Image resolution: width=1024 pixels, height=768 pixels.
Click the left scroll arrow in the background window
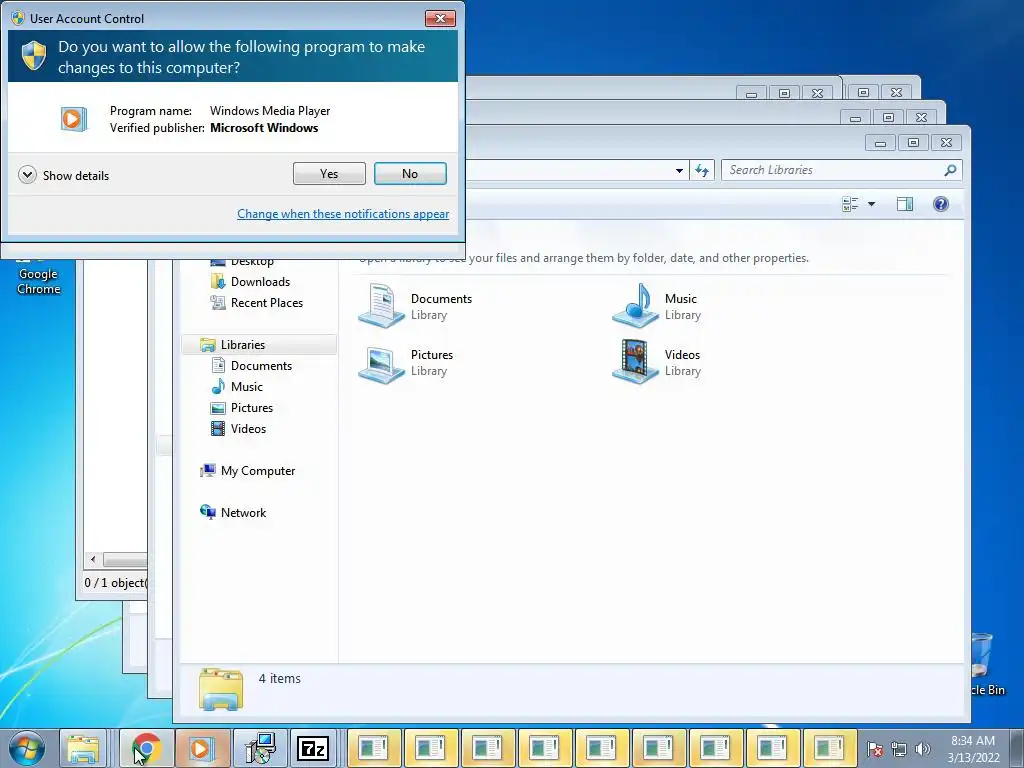click(93, 559)
